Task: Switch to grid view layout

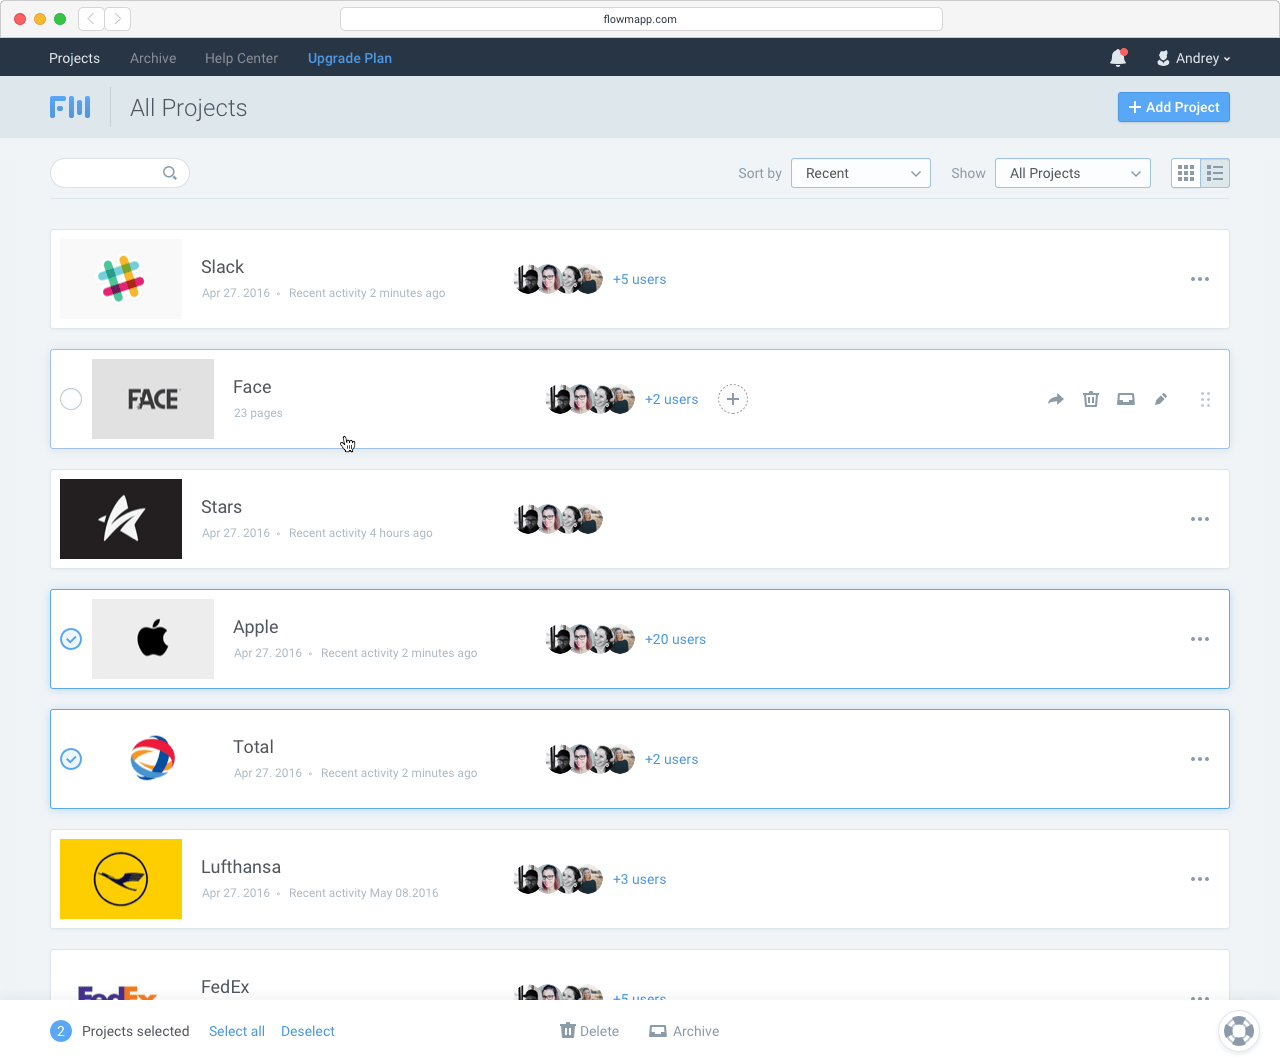Action: [x=1186, y=173]
